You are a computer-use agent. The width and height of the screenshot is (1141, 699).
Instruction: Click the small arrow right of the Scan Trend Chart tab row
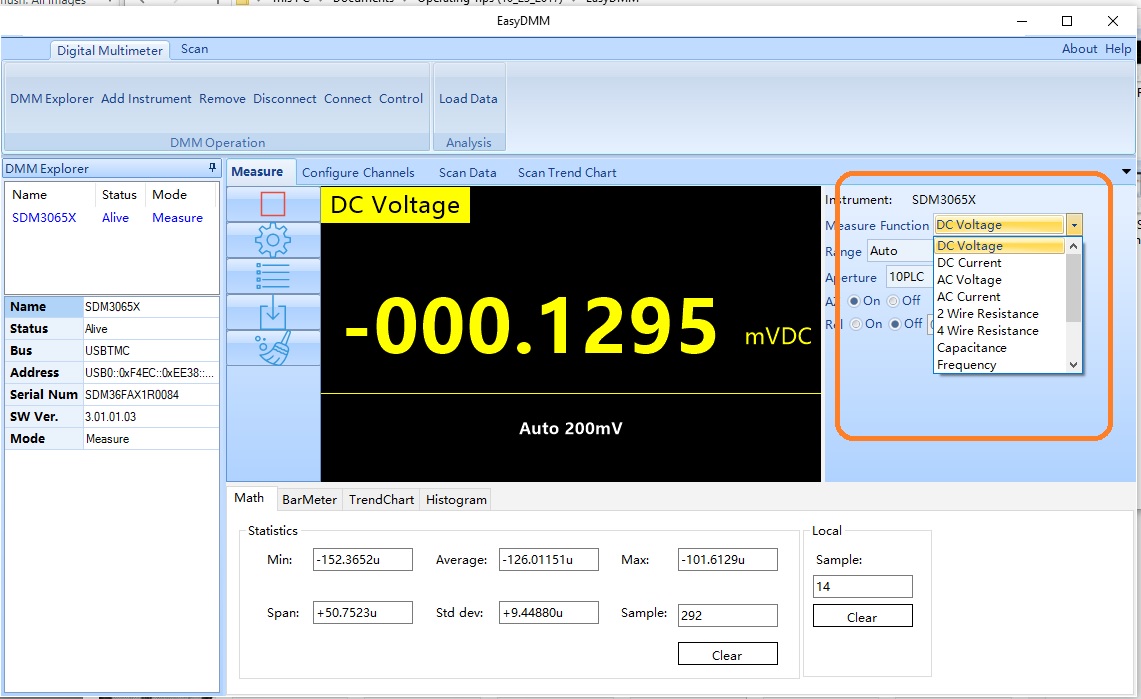1128,172
